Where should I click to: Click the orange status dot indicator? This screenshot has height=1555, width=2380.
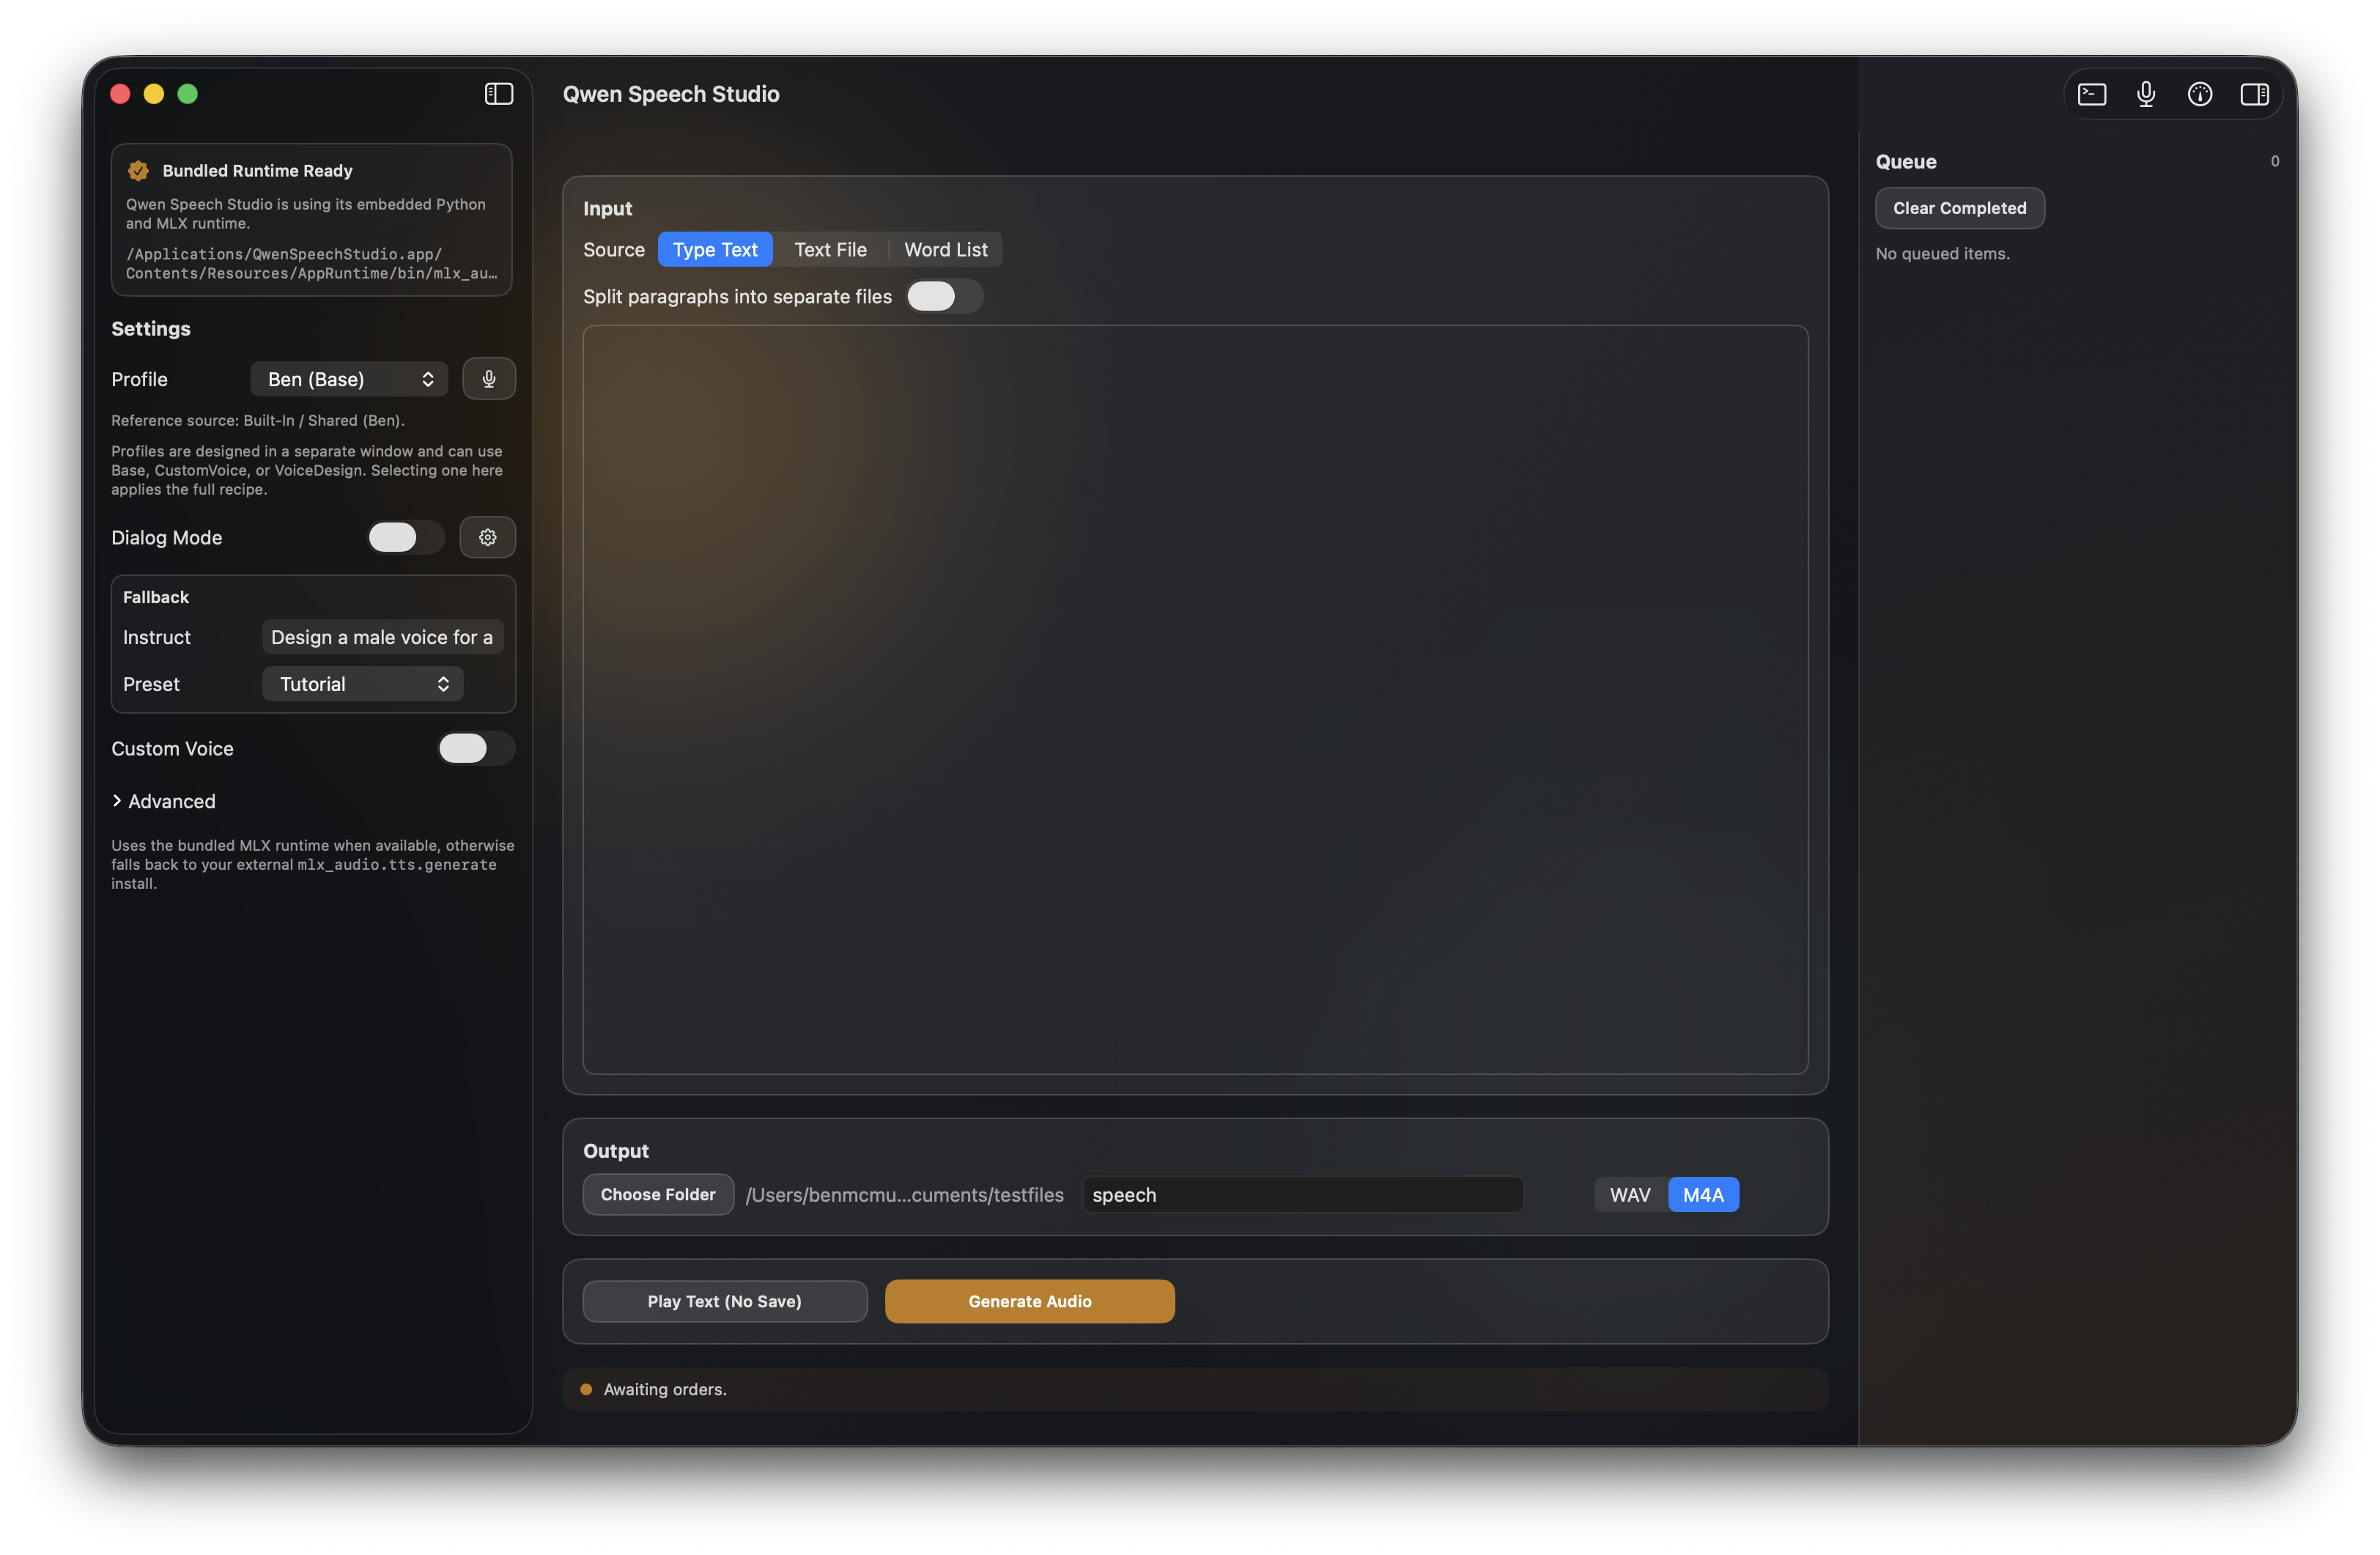586,1389
